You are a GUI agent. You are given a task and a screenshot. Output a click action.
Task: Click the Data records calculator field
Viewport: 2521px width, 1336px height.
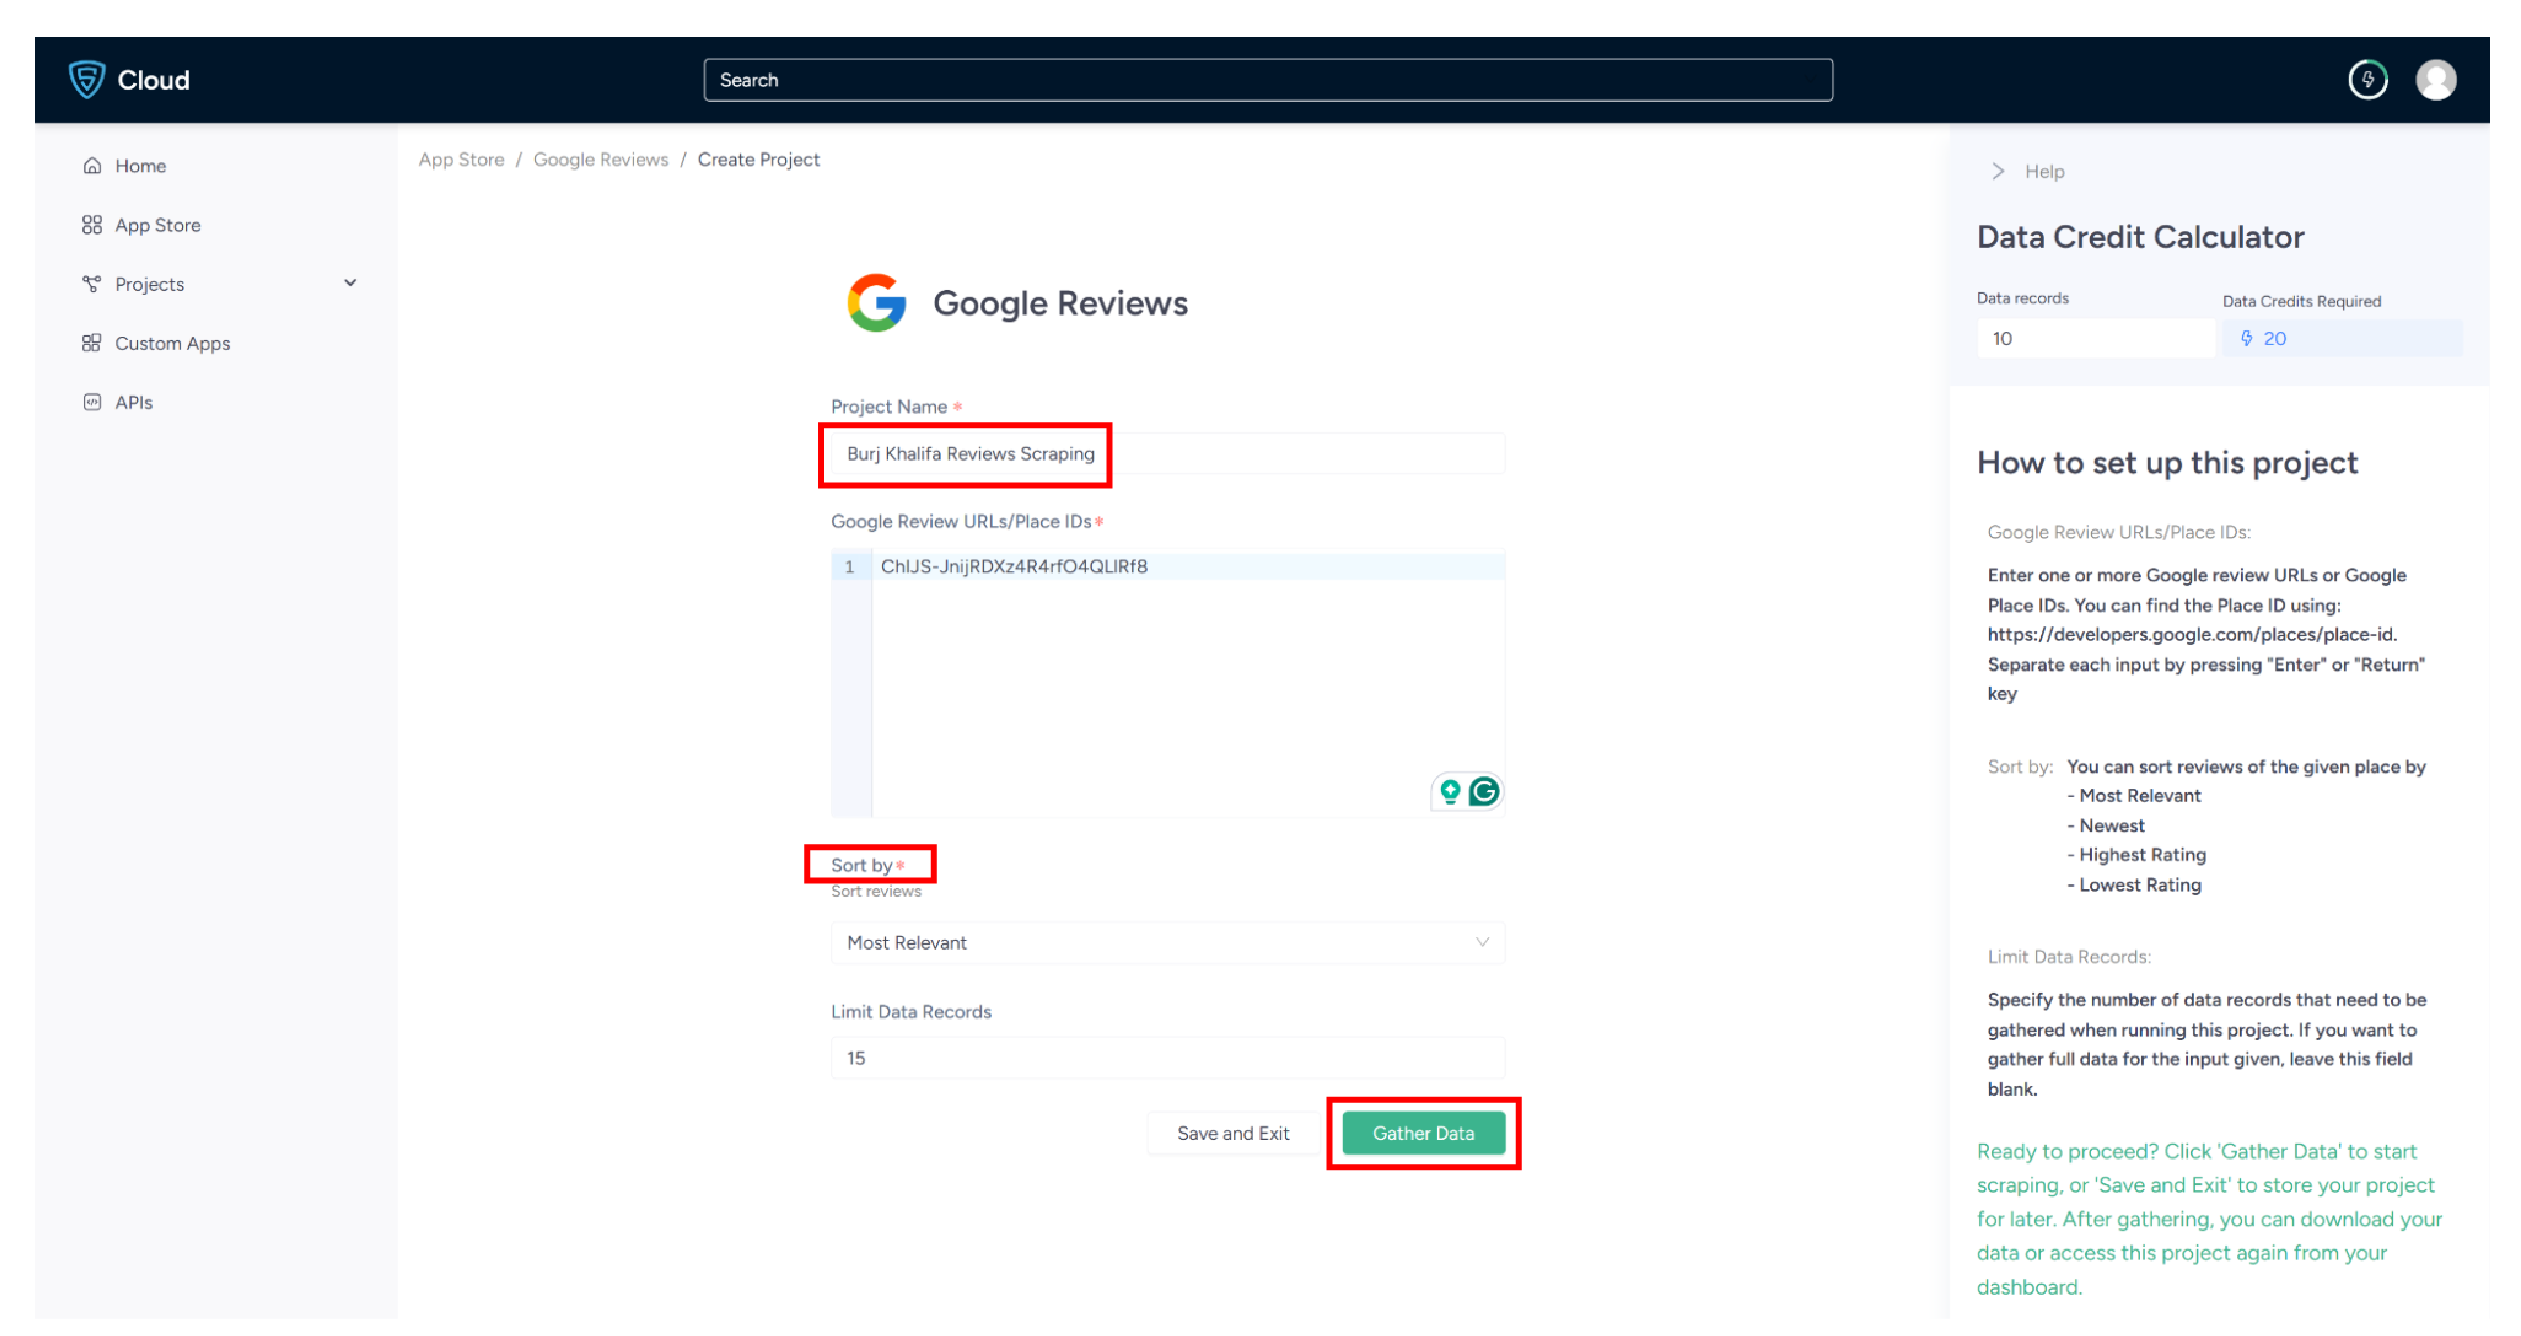click(2095, 338)
